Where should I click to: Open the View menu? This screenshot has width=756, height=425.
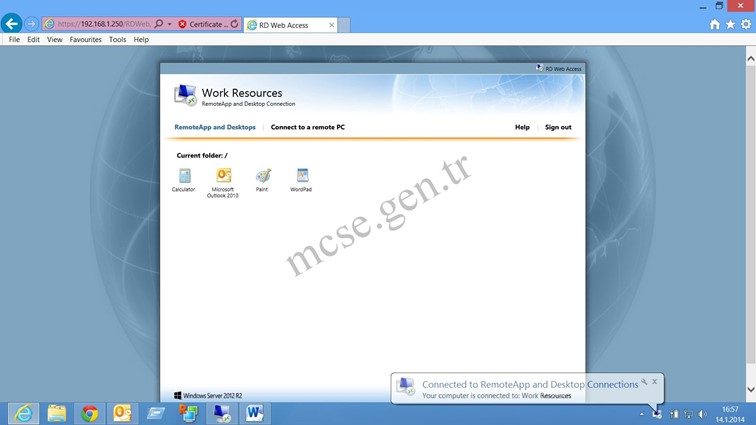(54, 40)
